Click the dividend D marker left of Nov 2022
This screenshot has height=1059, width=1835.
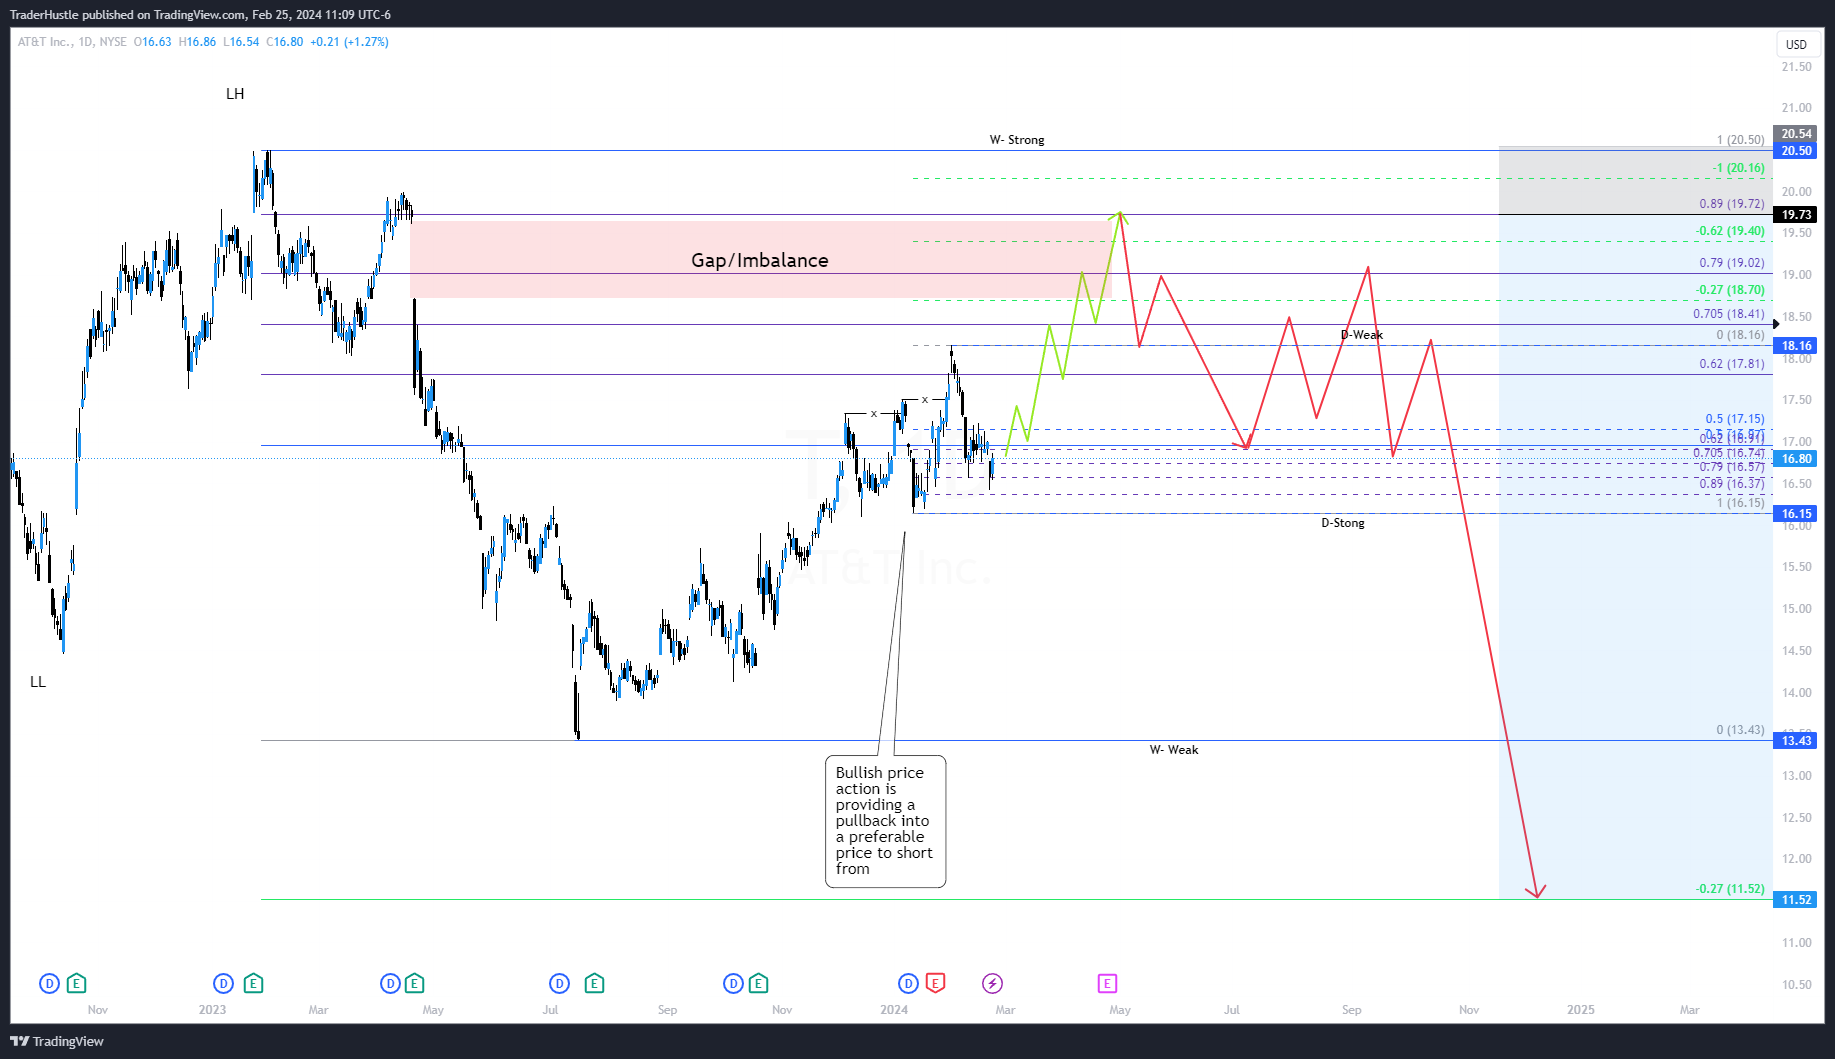click(49, 984)
